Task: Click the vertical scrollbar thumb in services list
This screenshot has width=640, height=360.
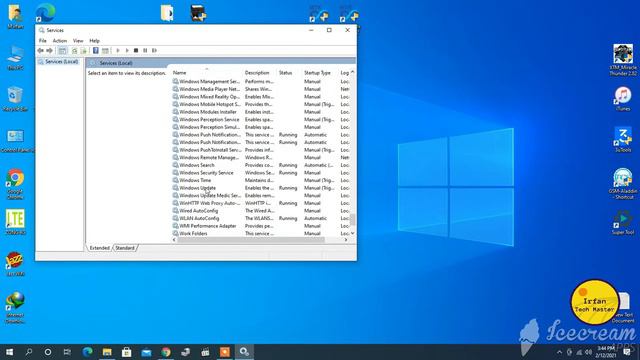Action: [x=353, y=220]
